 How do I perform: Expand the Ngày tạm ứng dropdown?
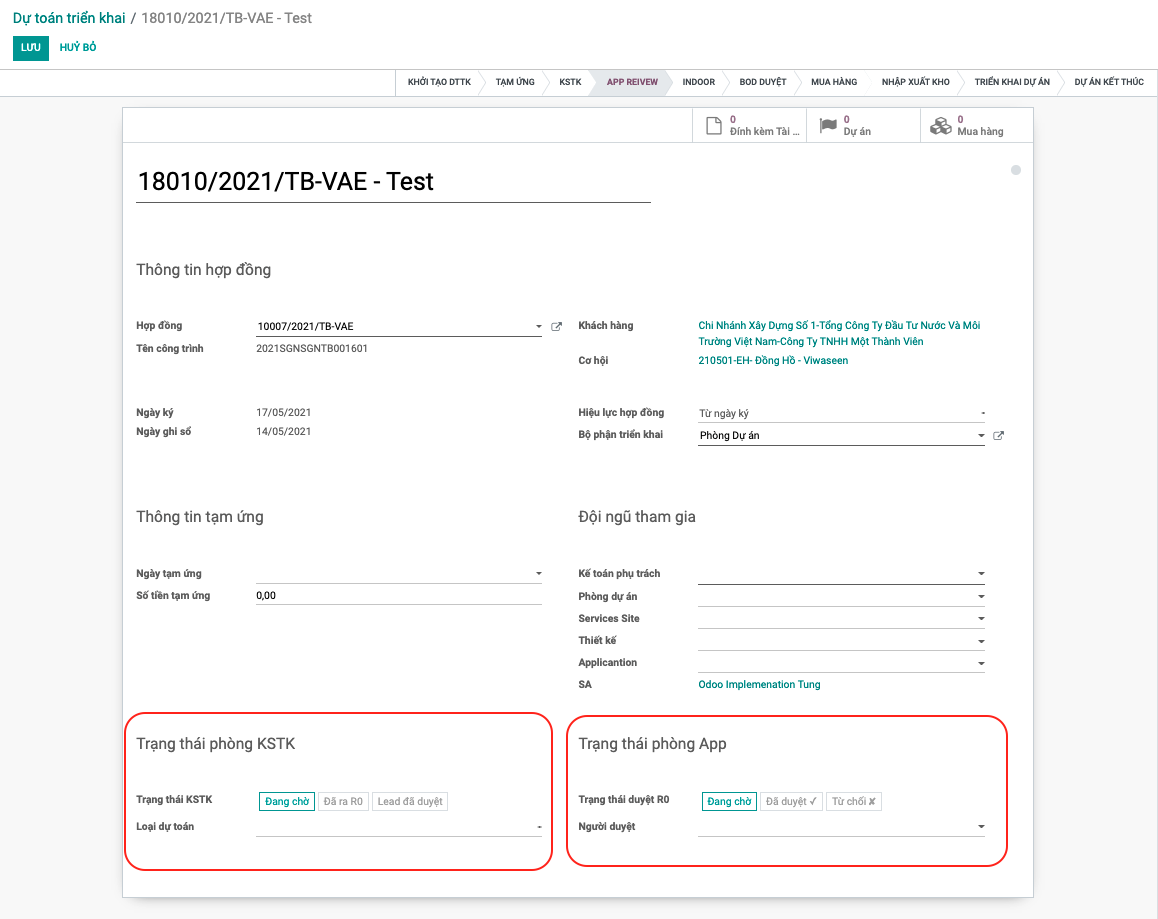539,574
